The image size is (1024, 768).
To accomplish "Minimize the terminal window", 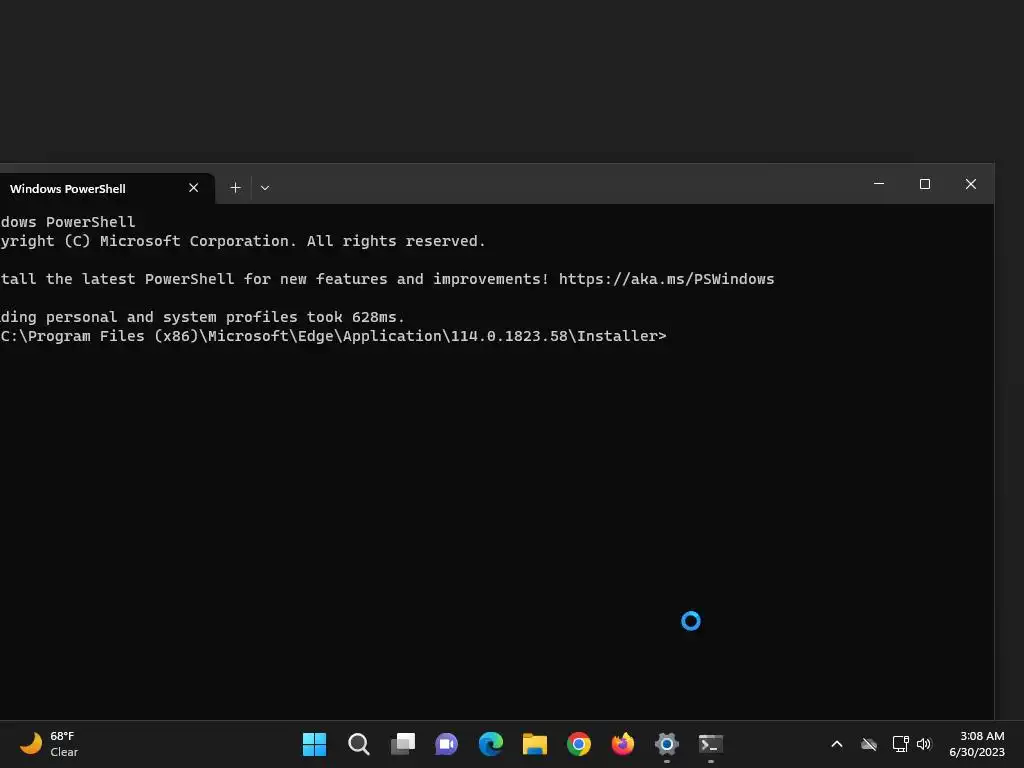I will pyautogui.click(x=879, y=184).
